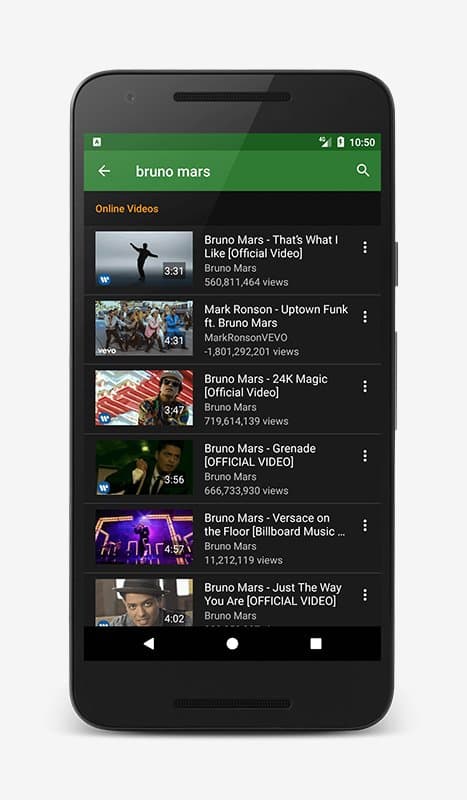Open options for That's What I Like video
This screenshot has height=800, width=467.
(364, 247)
